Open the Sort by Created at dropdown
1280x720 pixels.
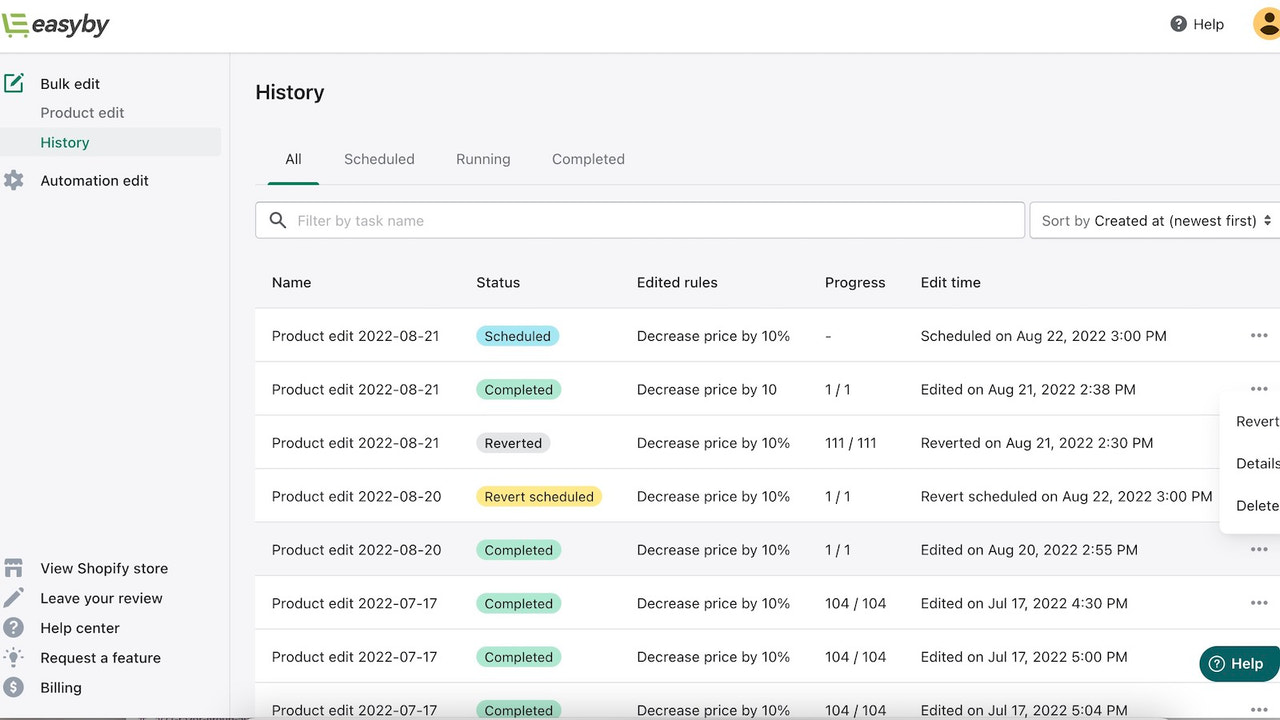(x=1152, y=220)
